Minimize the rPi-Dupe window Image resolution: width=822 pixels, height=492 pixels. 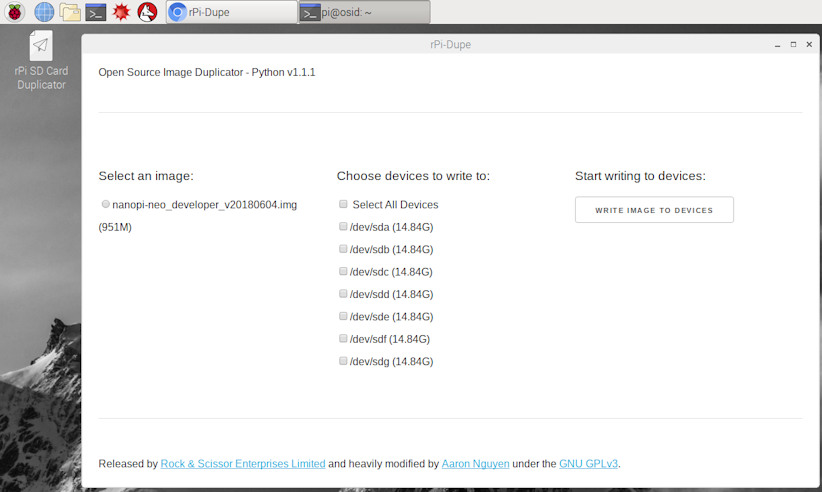point(777,45)
